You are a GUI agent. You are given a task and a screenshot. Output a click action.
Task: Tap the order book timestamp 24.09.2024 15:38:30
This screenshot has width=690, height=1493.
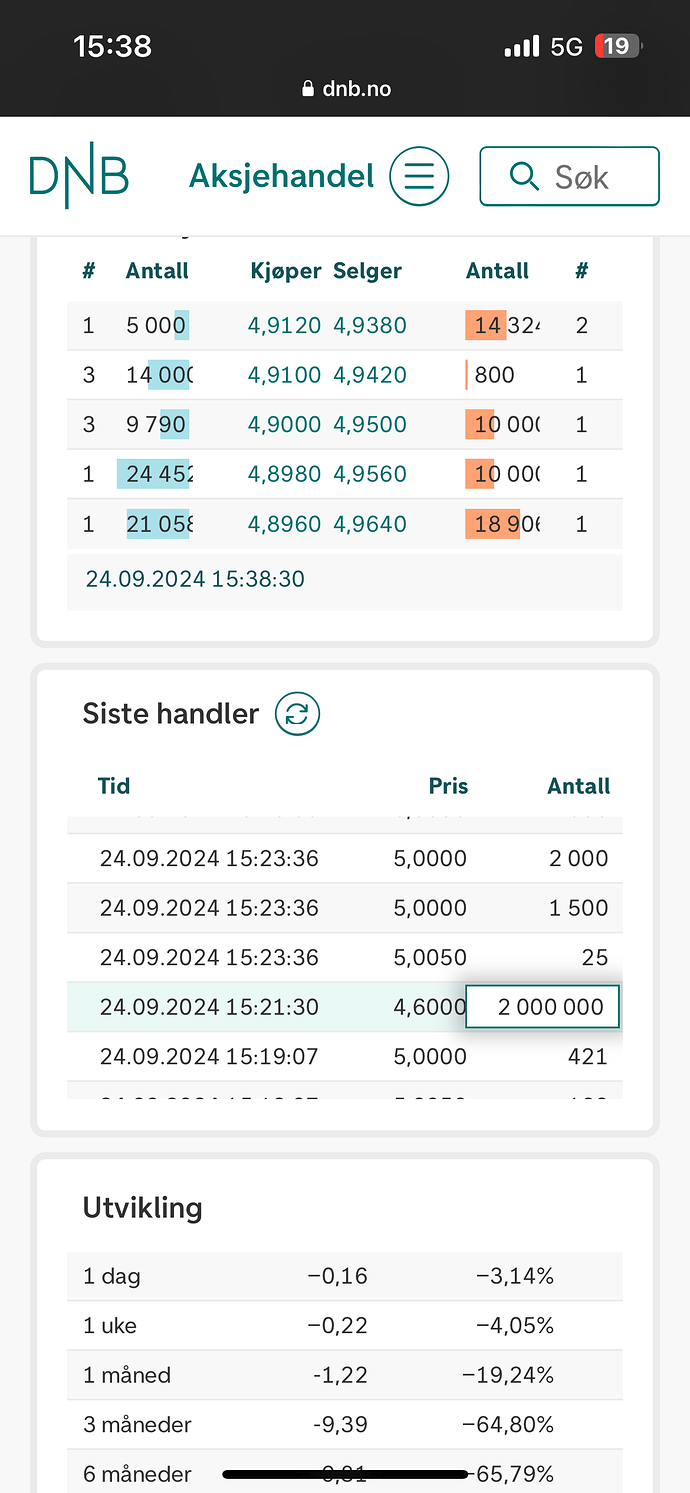(195, 579)
